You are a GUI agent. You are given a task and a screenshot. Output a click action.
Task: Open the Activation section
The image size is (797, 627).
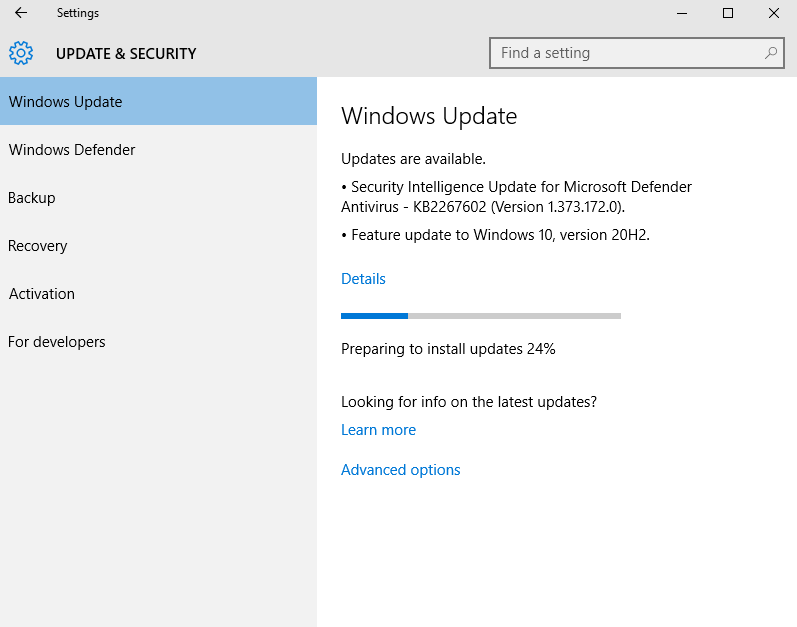pos(158,293)
